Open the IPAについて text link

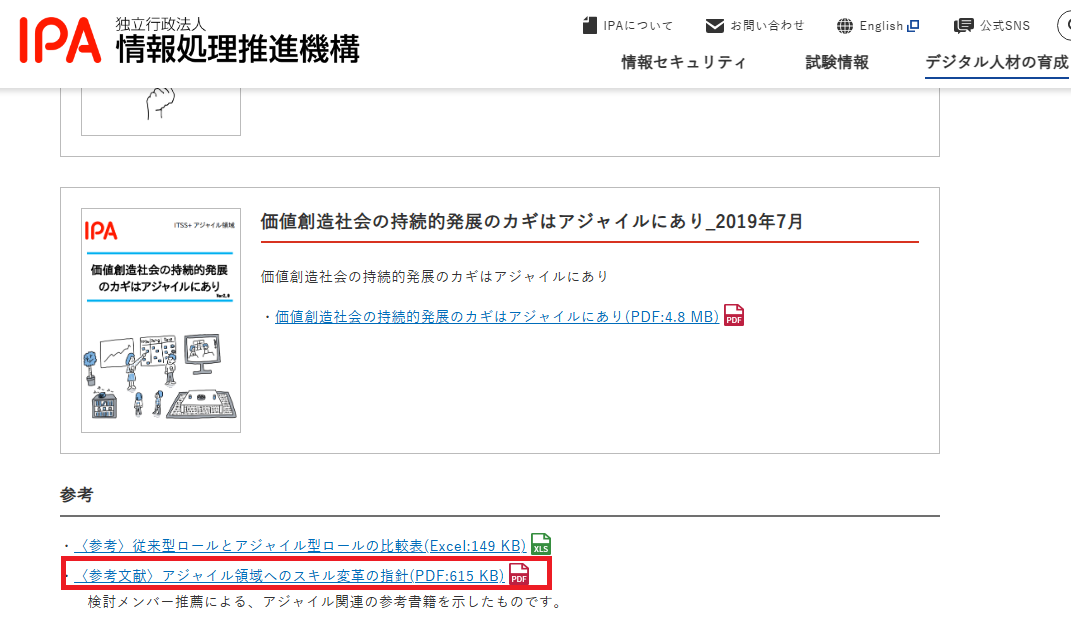[x=638, y=26]
